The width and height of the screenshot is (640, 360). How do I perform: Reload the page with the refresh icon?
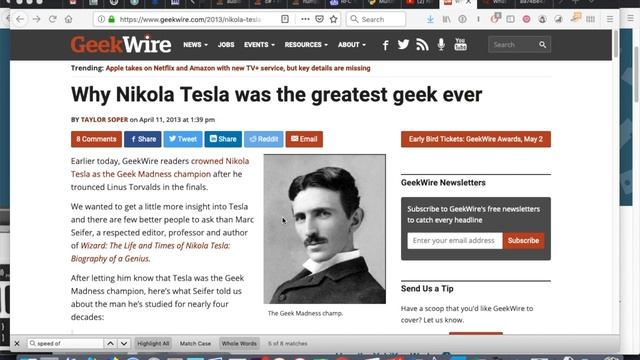52,19
